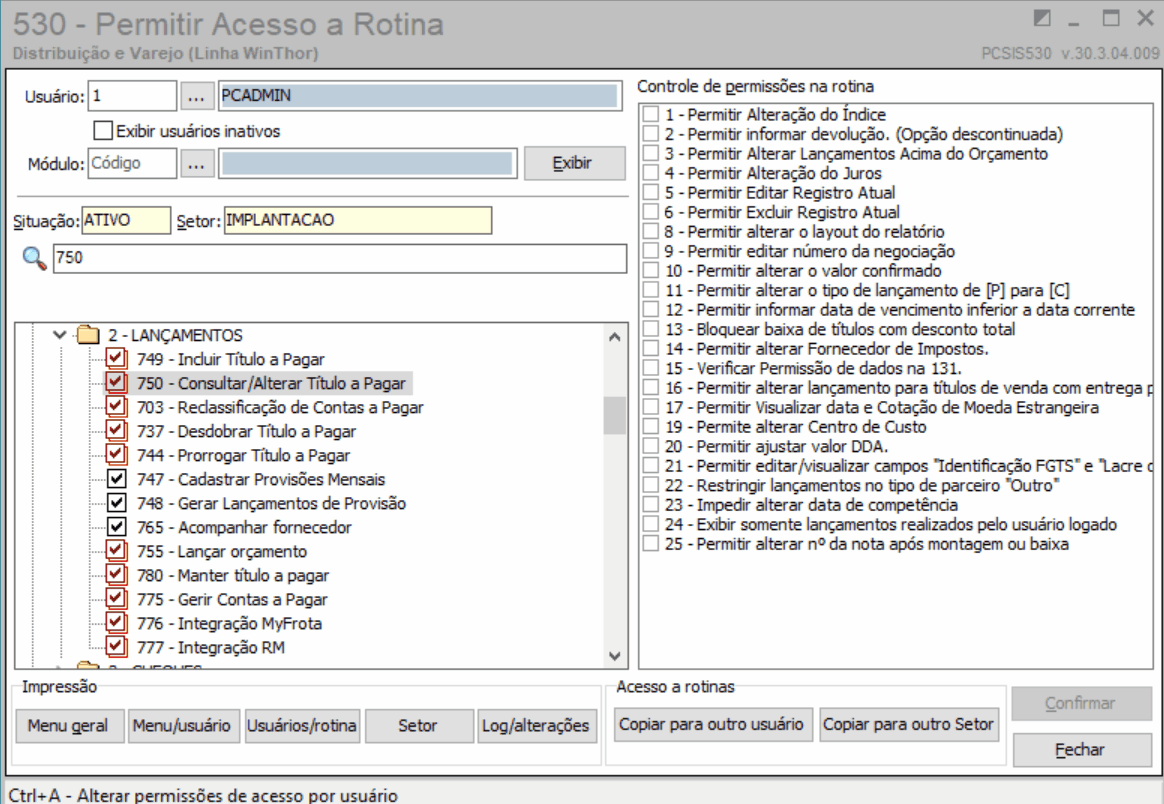This screenshot has width=1164, height=804.
Task: Toggle Exibir usuários inativos checkbox
Action: tap(103, 131)
